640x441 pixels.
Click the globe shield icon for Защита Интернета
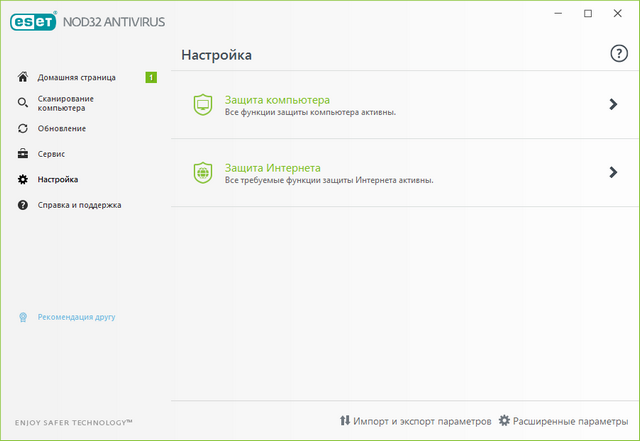tap(203, 173)
